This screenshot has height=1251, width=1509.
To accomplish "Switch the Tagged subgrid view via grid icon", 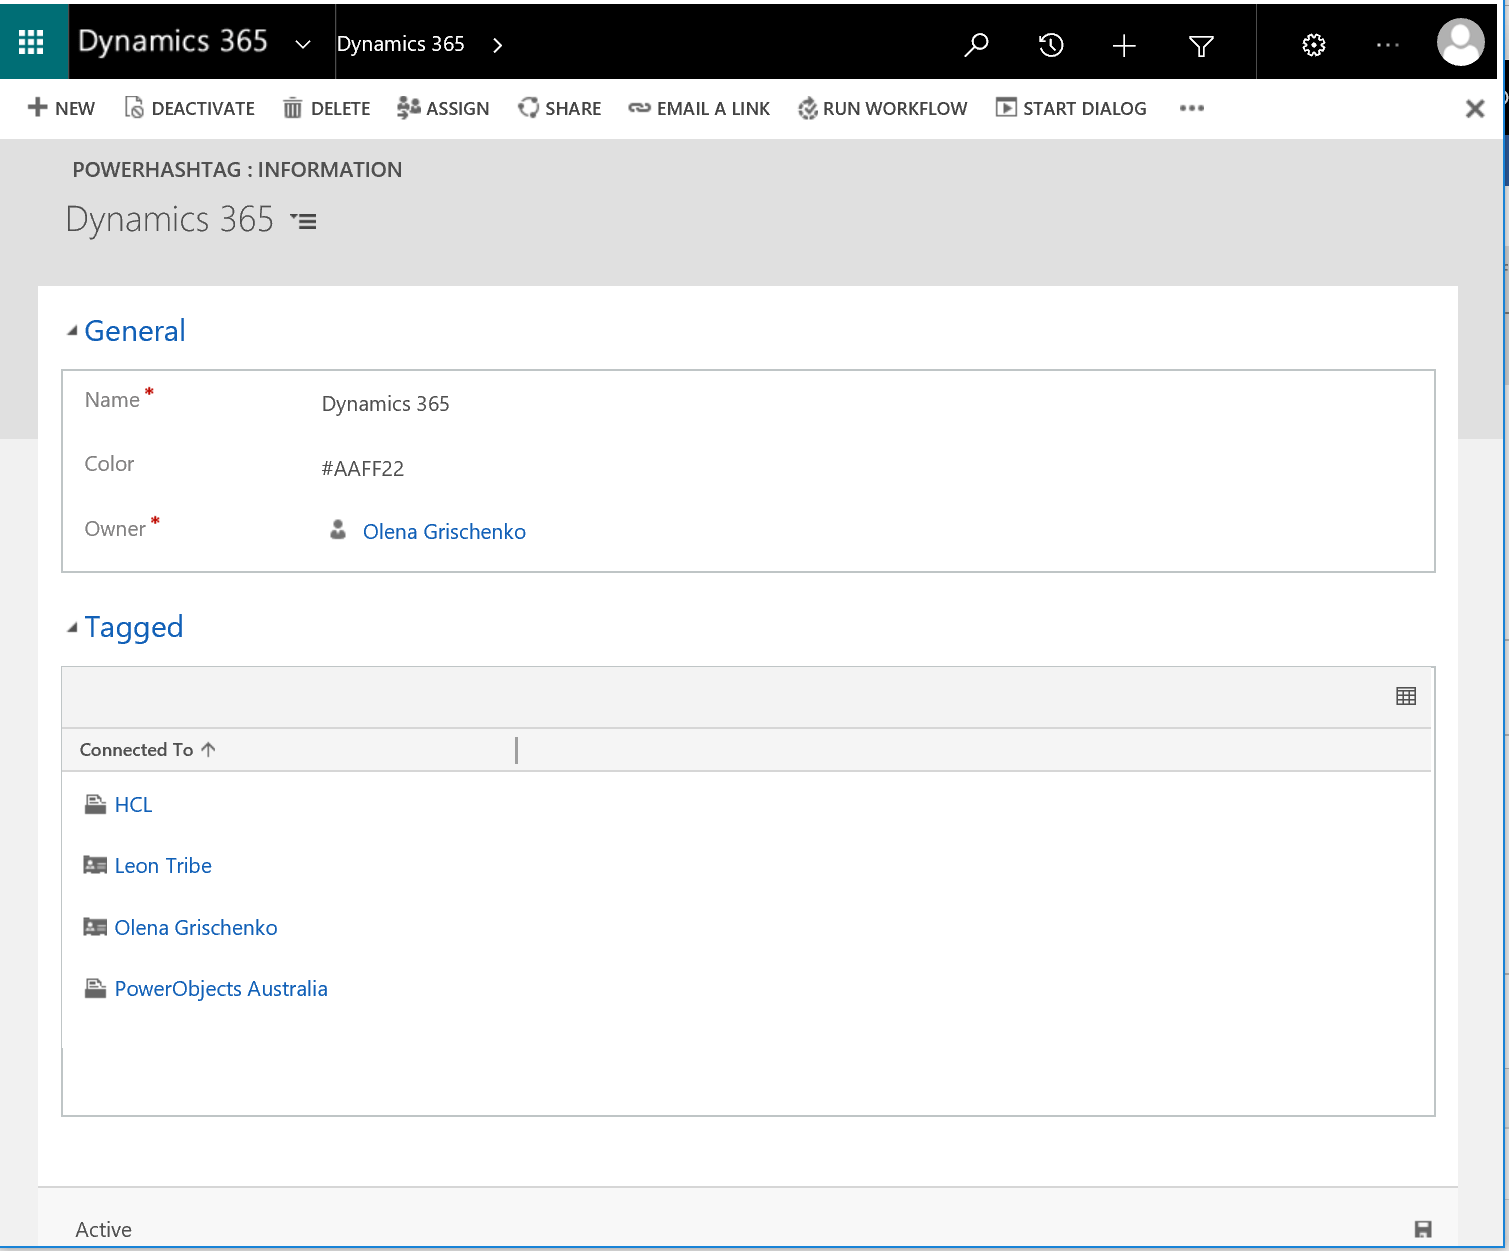I will (1405, 696).
